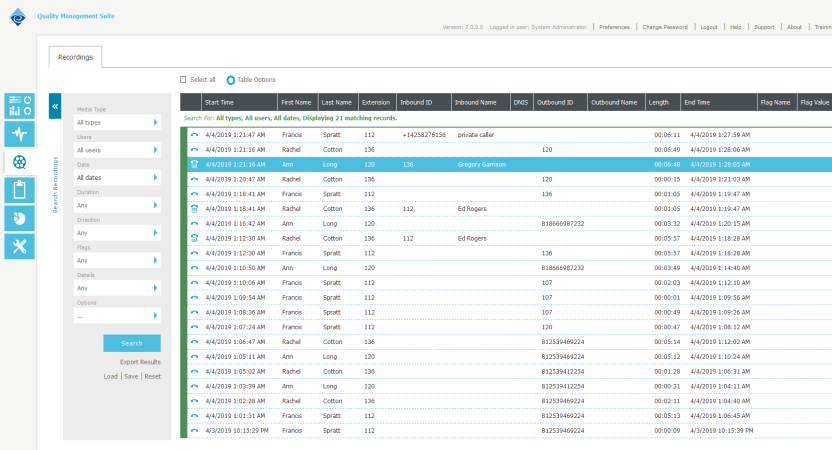Screen dimensions: 832x450
Task: Open the clipboard evaluations icon
Action: 20,190
